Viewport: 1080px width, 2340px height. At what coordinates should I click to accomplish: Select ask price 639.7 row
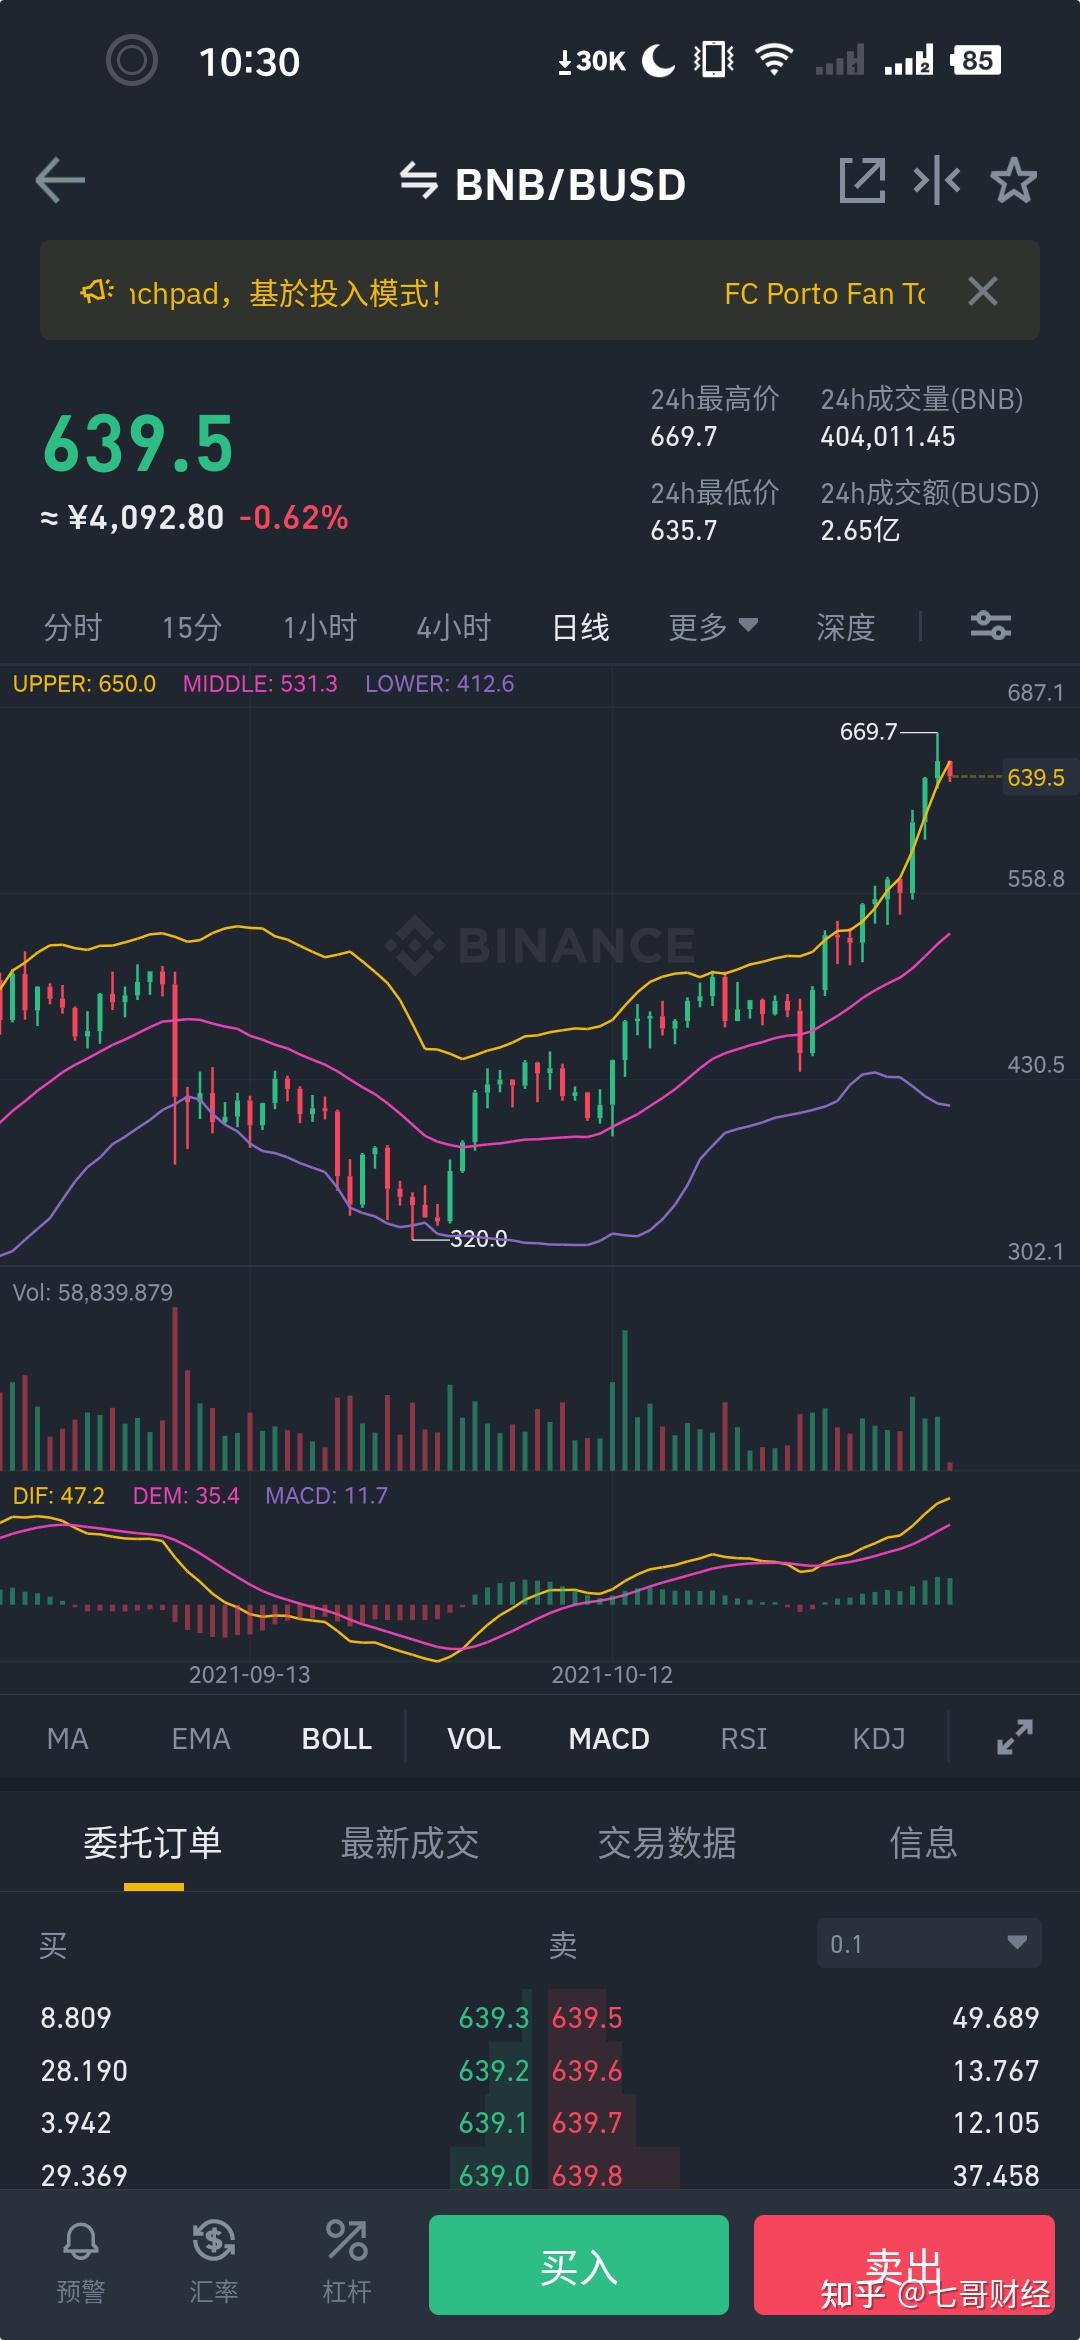(x=587, y=2122)
